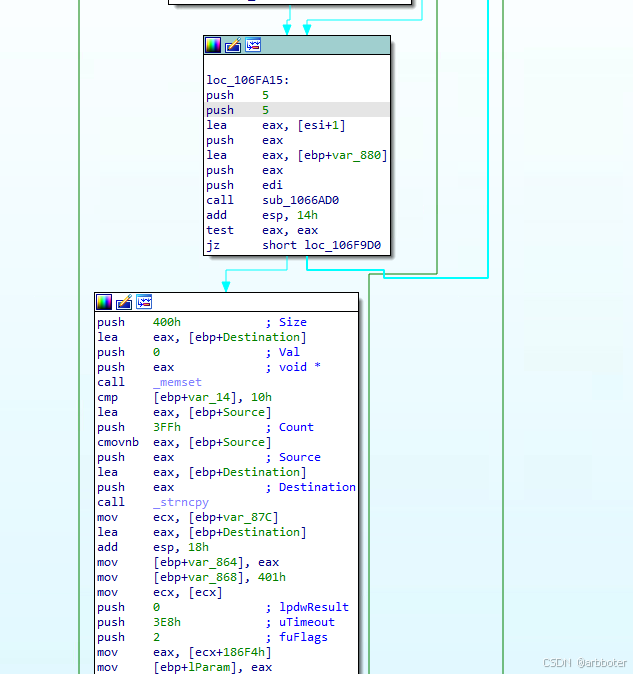Click the '; lpdwResult' comment
This screenshot has height=674, width=633.
pos(307,607)
